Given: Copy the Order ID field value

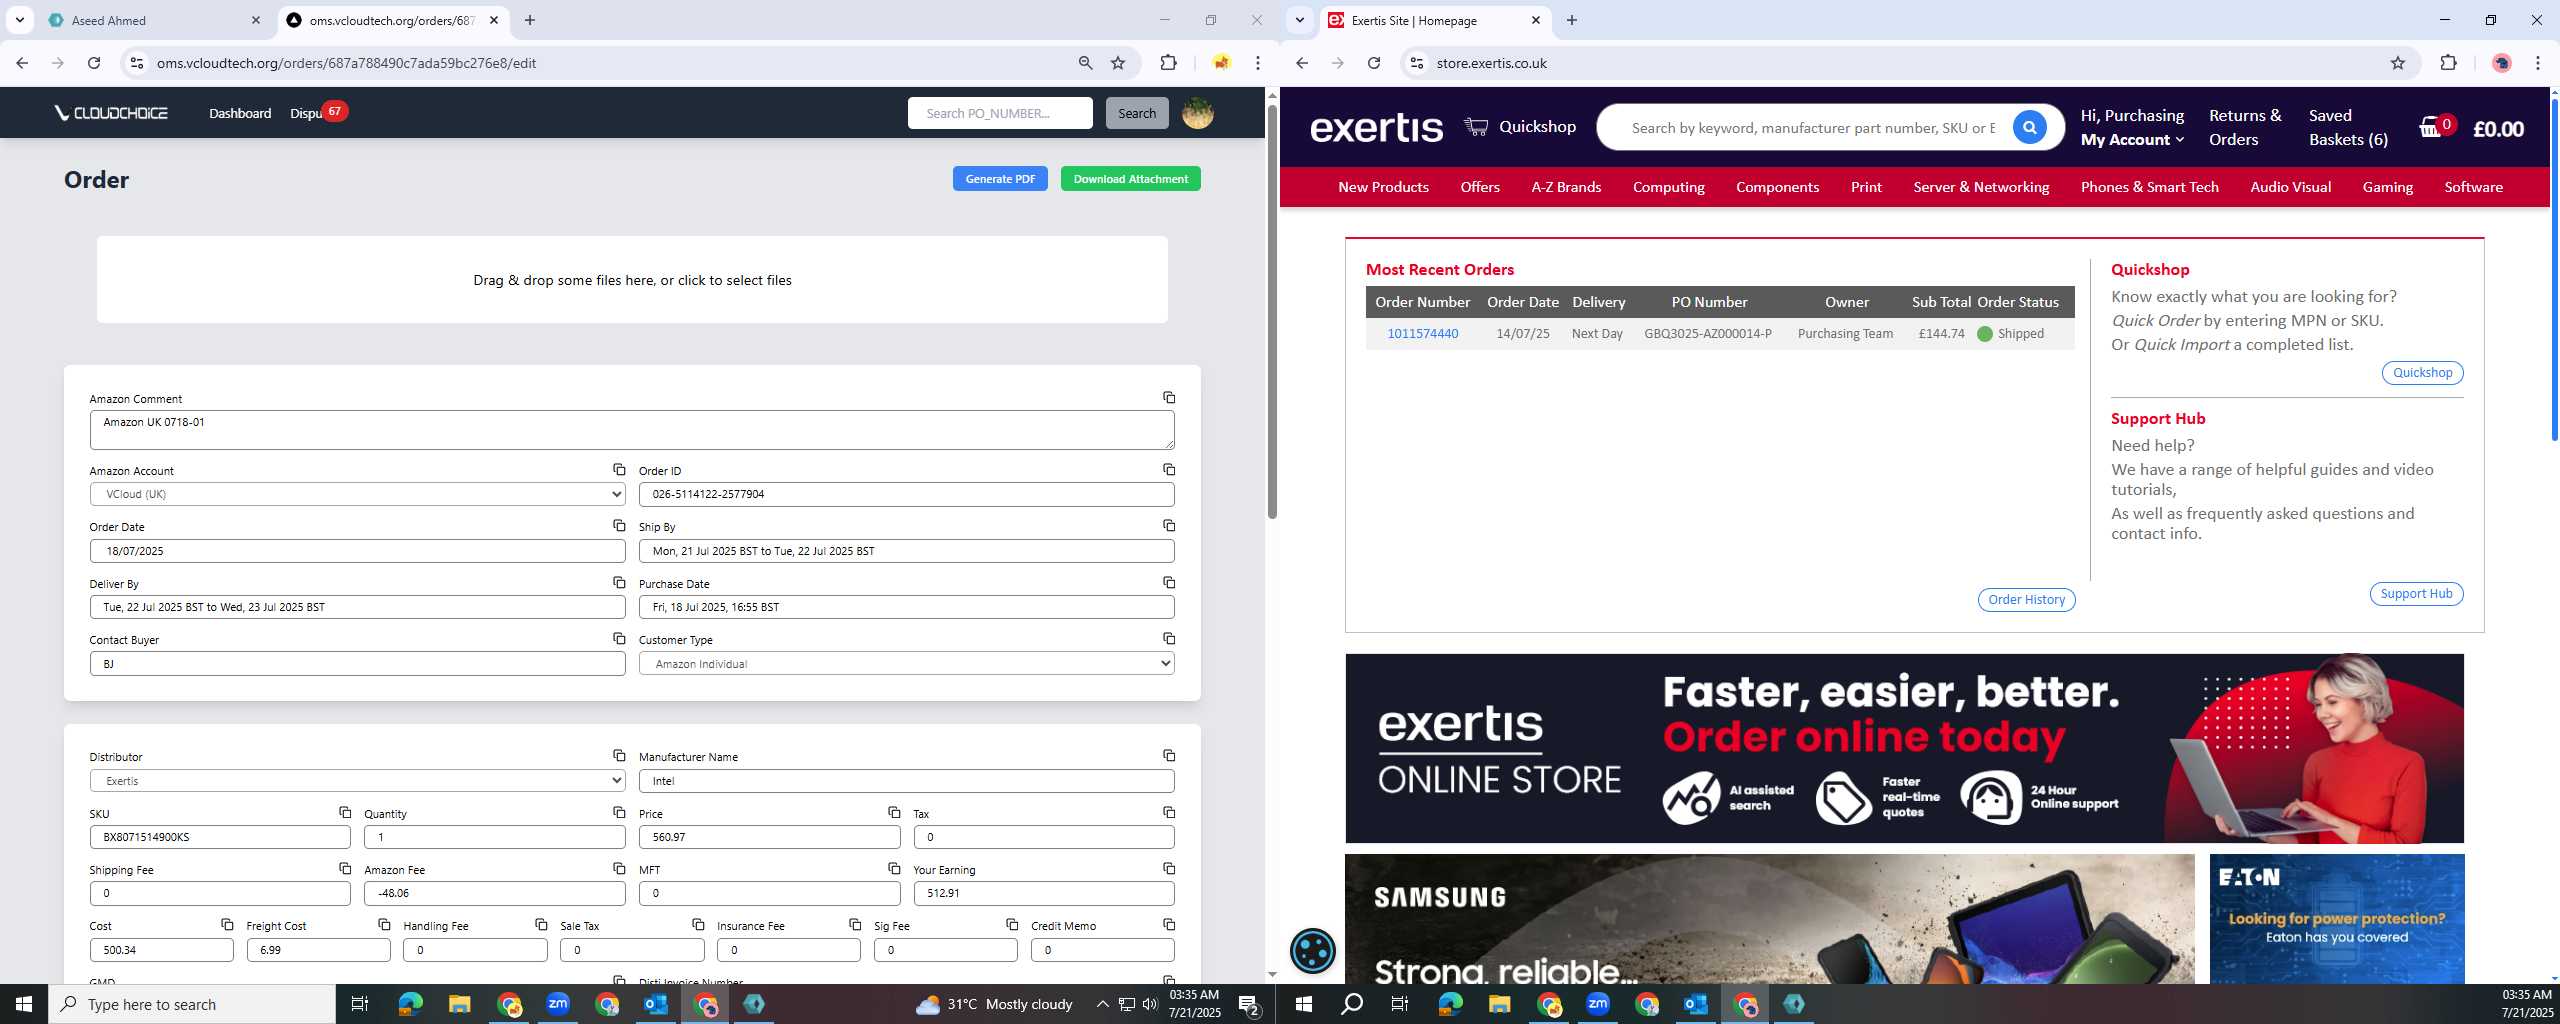Looking at the screenshot, I should (x=1168, y=470).
